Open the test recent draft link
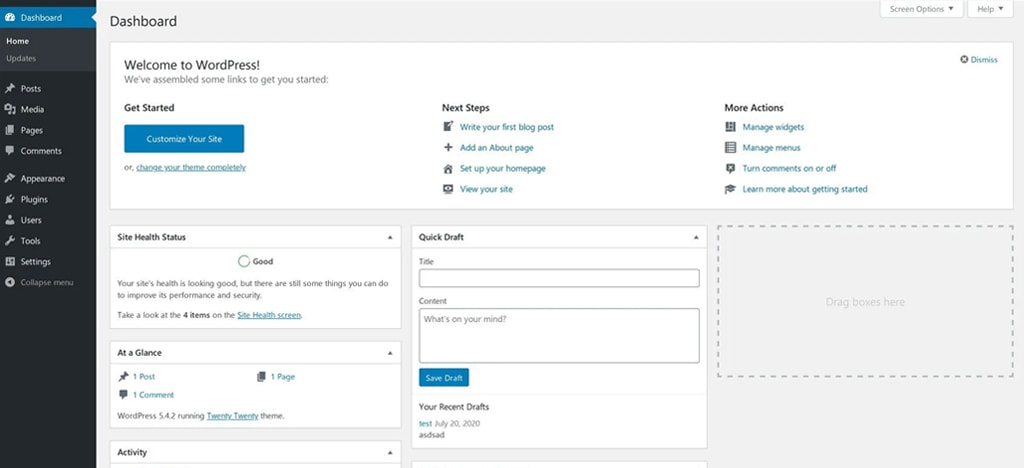The height and width of the screenshot is (468, 1024). click(x=425, y=424)
